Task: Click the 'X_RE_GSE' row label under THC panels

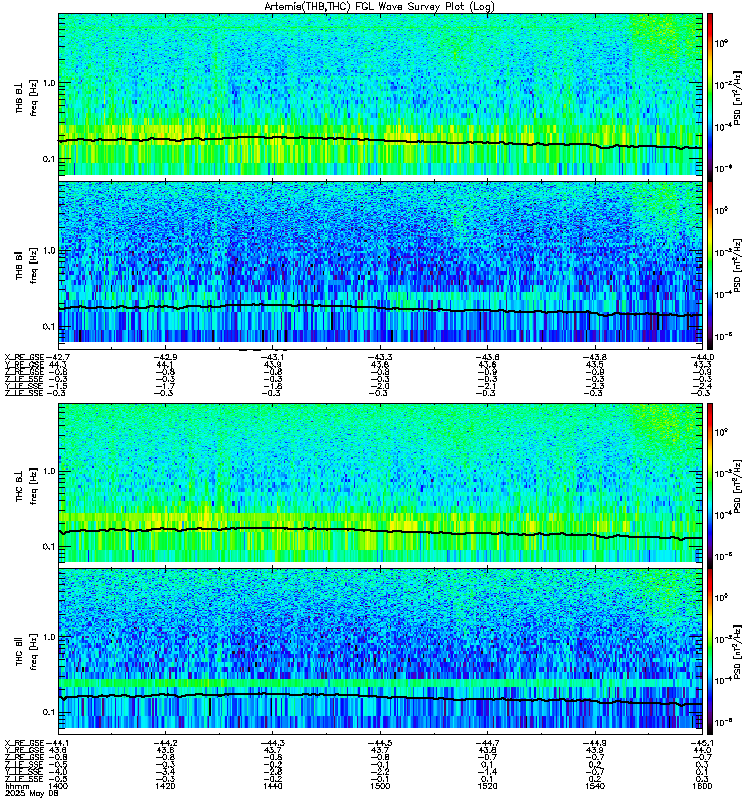Action: coord(24,743)
